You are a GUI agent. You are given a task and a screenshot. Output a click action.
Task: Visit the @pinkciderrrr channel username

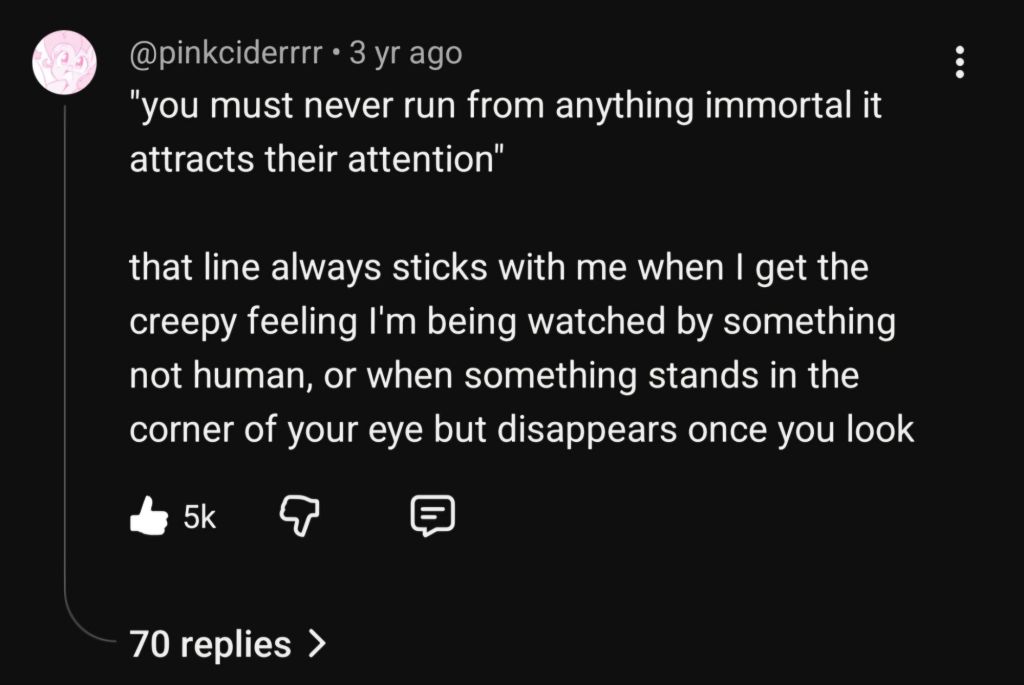[227, 53]
